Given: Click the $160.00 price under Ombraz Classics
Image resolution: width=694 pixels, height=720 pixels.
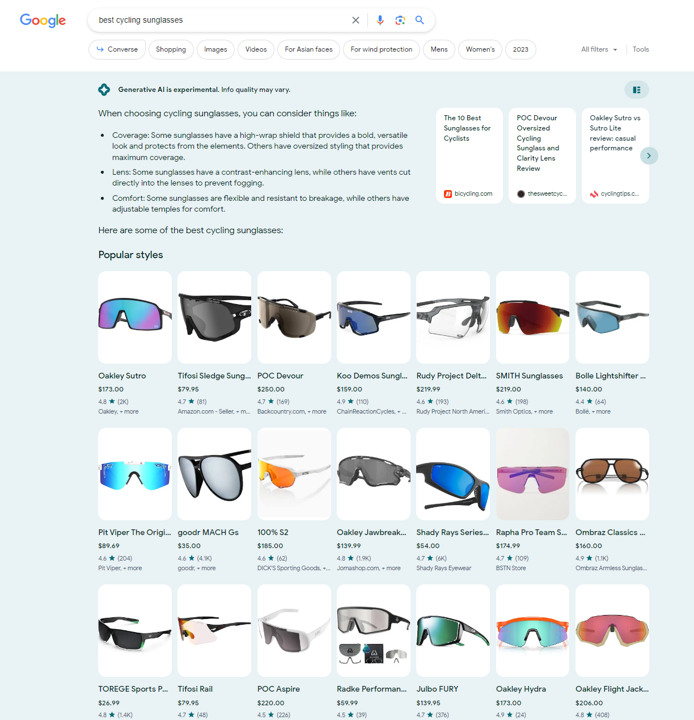Looking at the screenshot, I should click(x=589, y=546).
